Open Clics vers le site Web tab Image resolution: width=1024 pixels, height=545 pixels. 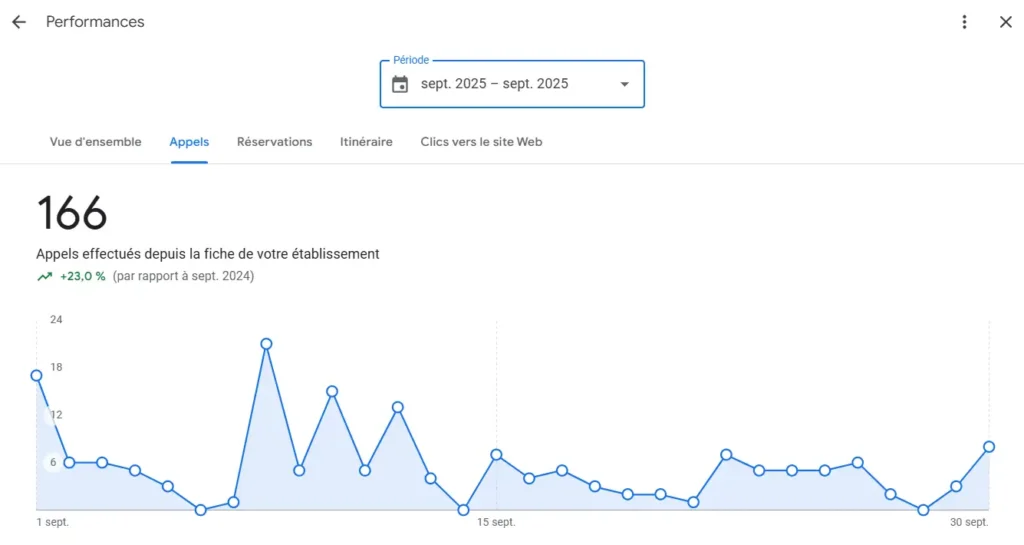coord(481,142)
